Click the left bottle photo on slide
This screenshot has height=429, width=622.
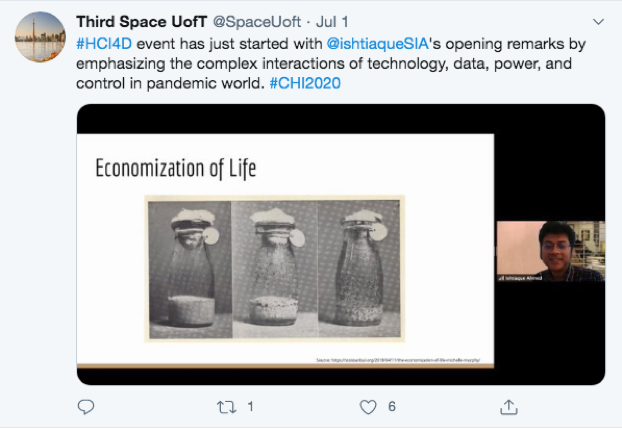(x=188, y=265)
